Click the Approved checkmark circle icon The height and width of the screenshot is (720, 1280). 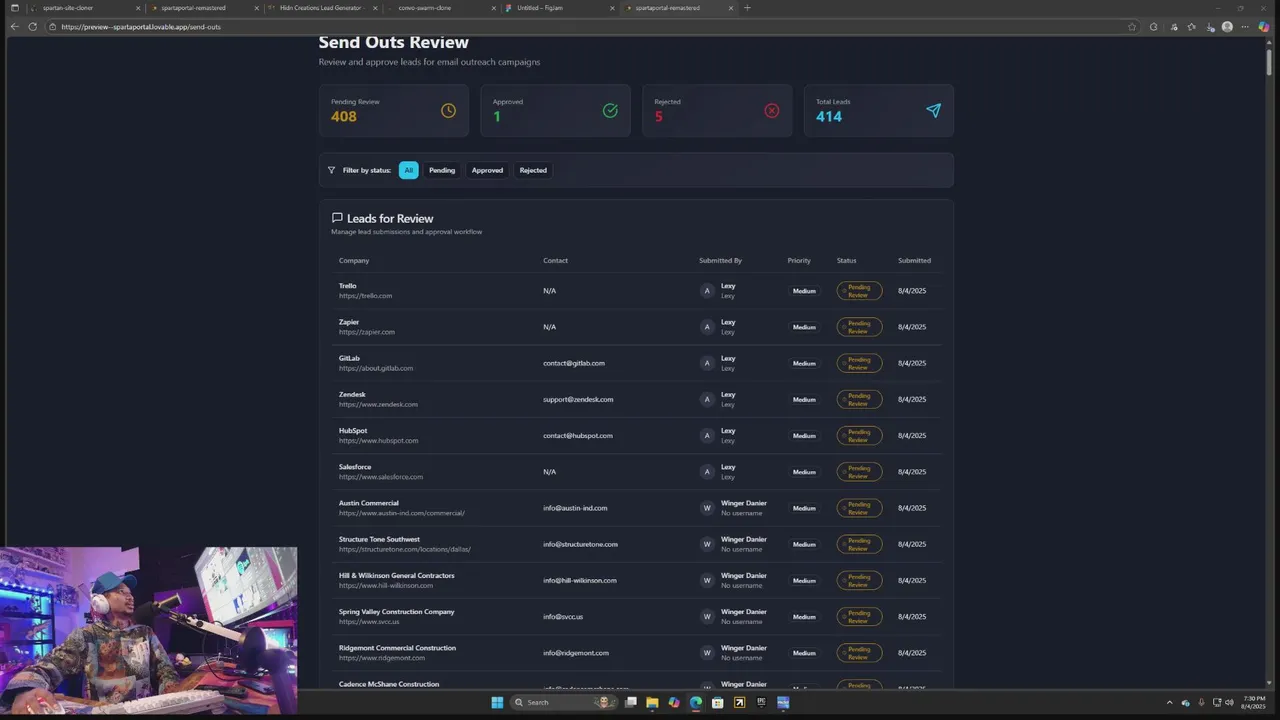click(610, 110)
